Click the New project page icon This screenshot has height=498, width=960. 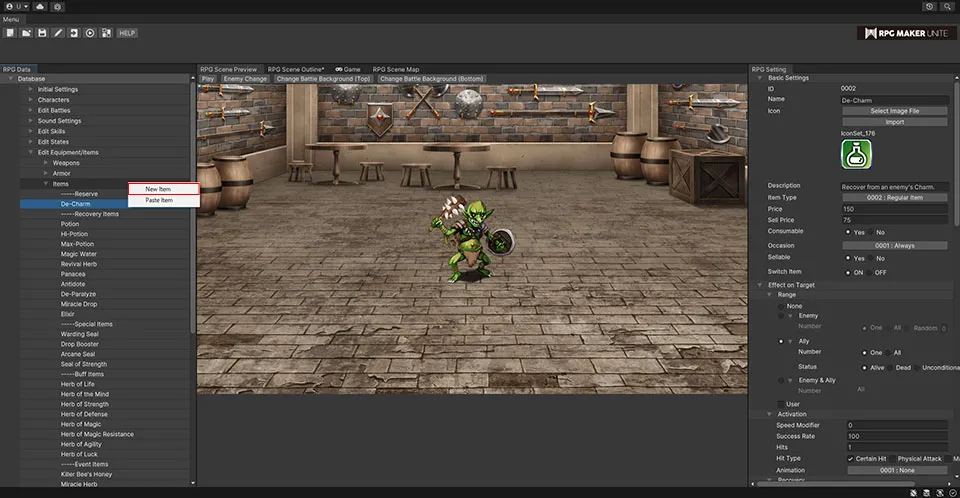click(10, 33)
